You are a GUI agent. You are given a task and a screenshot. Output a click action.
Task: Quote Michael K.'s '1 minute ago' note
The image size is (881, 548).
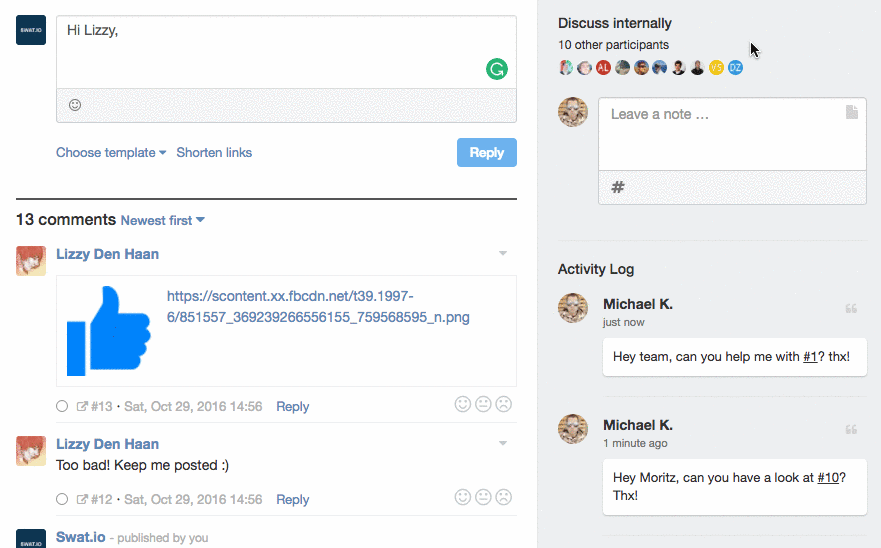coord(851,430)
